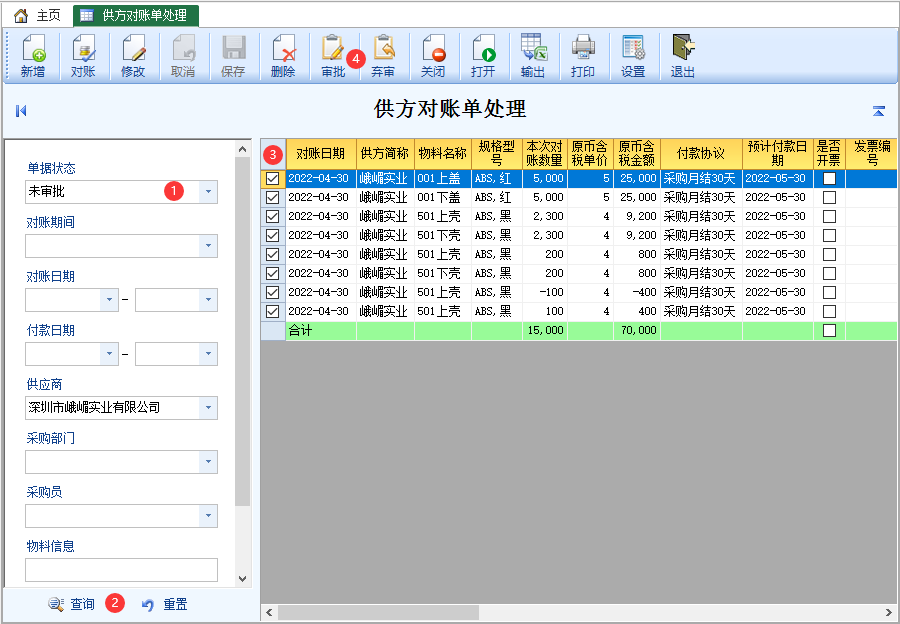Open the 设置 settings toolbar icon
The image size is (900, 624).
coord(633,56)
